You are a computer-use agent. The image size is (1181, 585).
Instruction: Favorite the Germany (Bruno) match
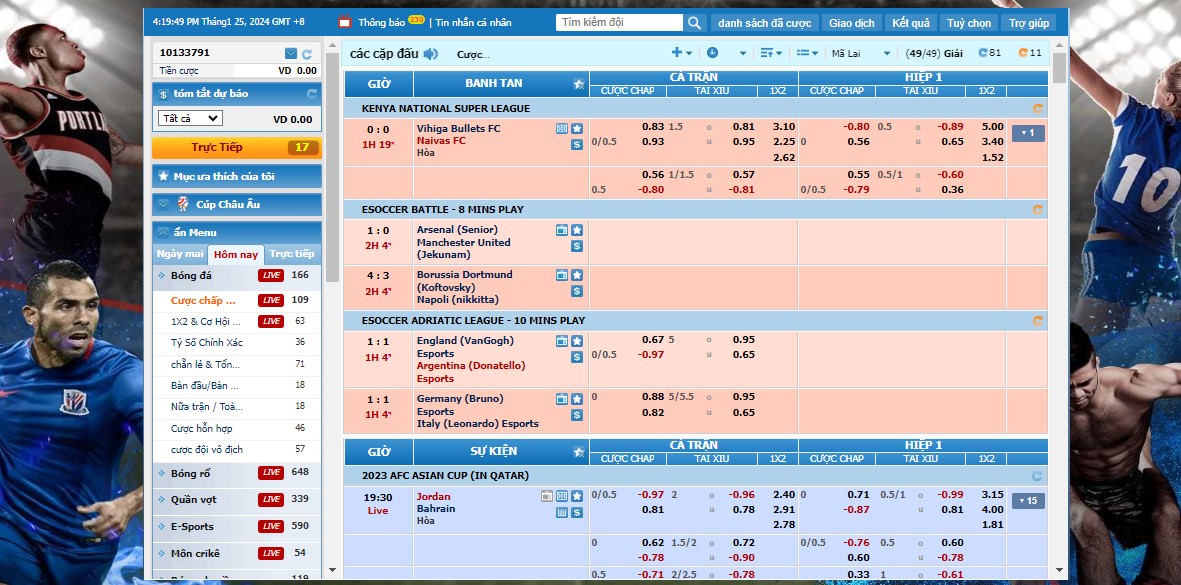(x=577, y=399)
